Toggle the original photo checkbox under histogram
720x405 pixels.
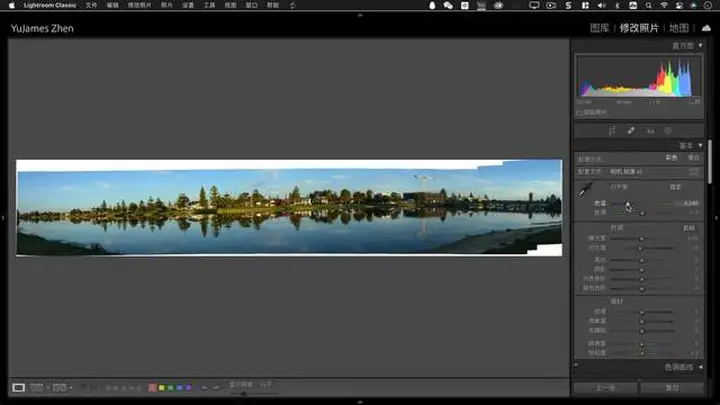(x=580, y=112)
